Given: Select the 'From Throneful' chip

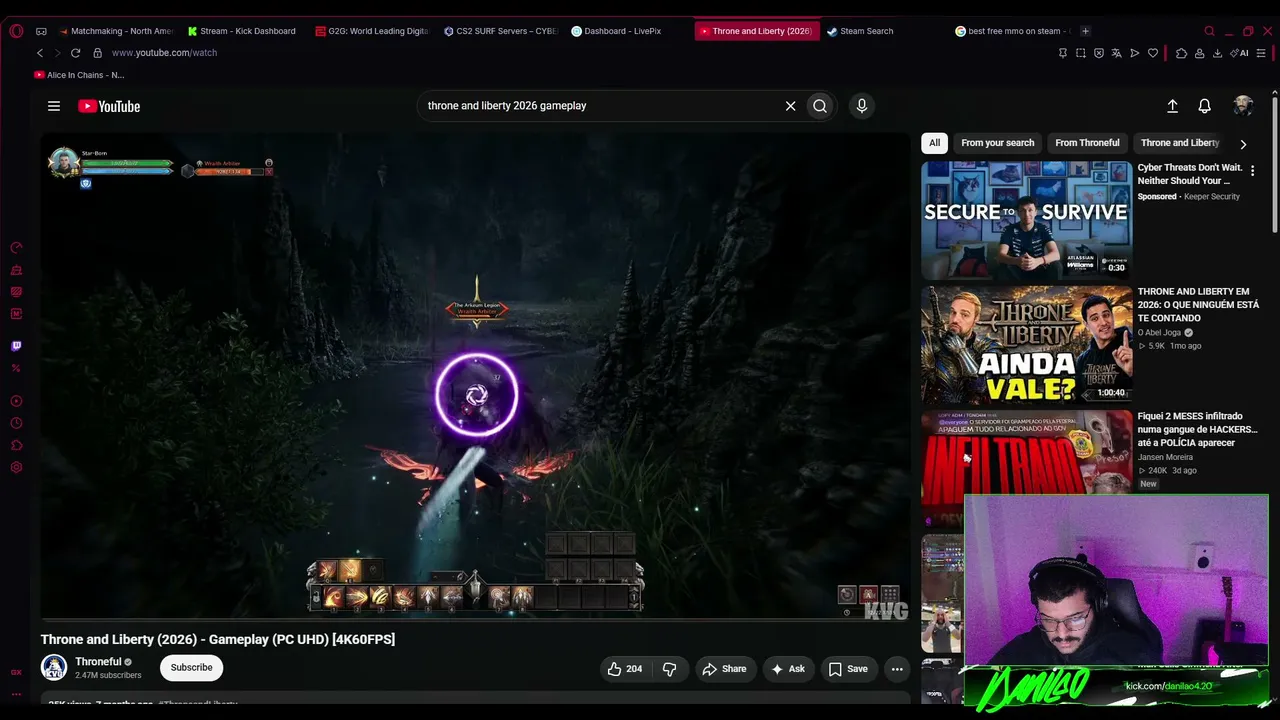Looking at the screenshot, I should point(1087,143).
